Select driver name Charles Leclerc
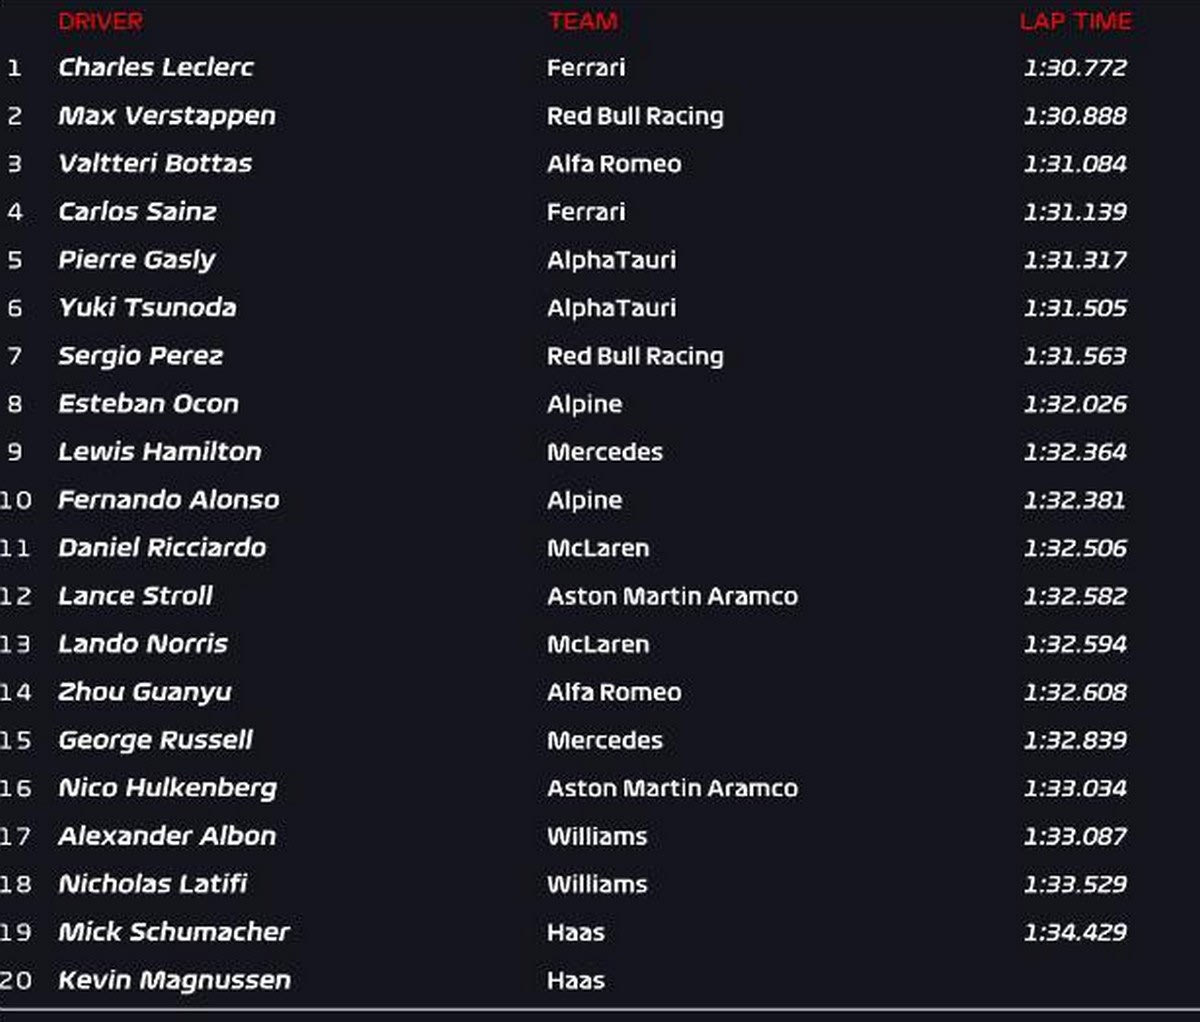This screenshot has height=1022, width=1200. tap(155, 68)
